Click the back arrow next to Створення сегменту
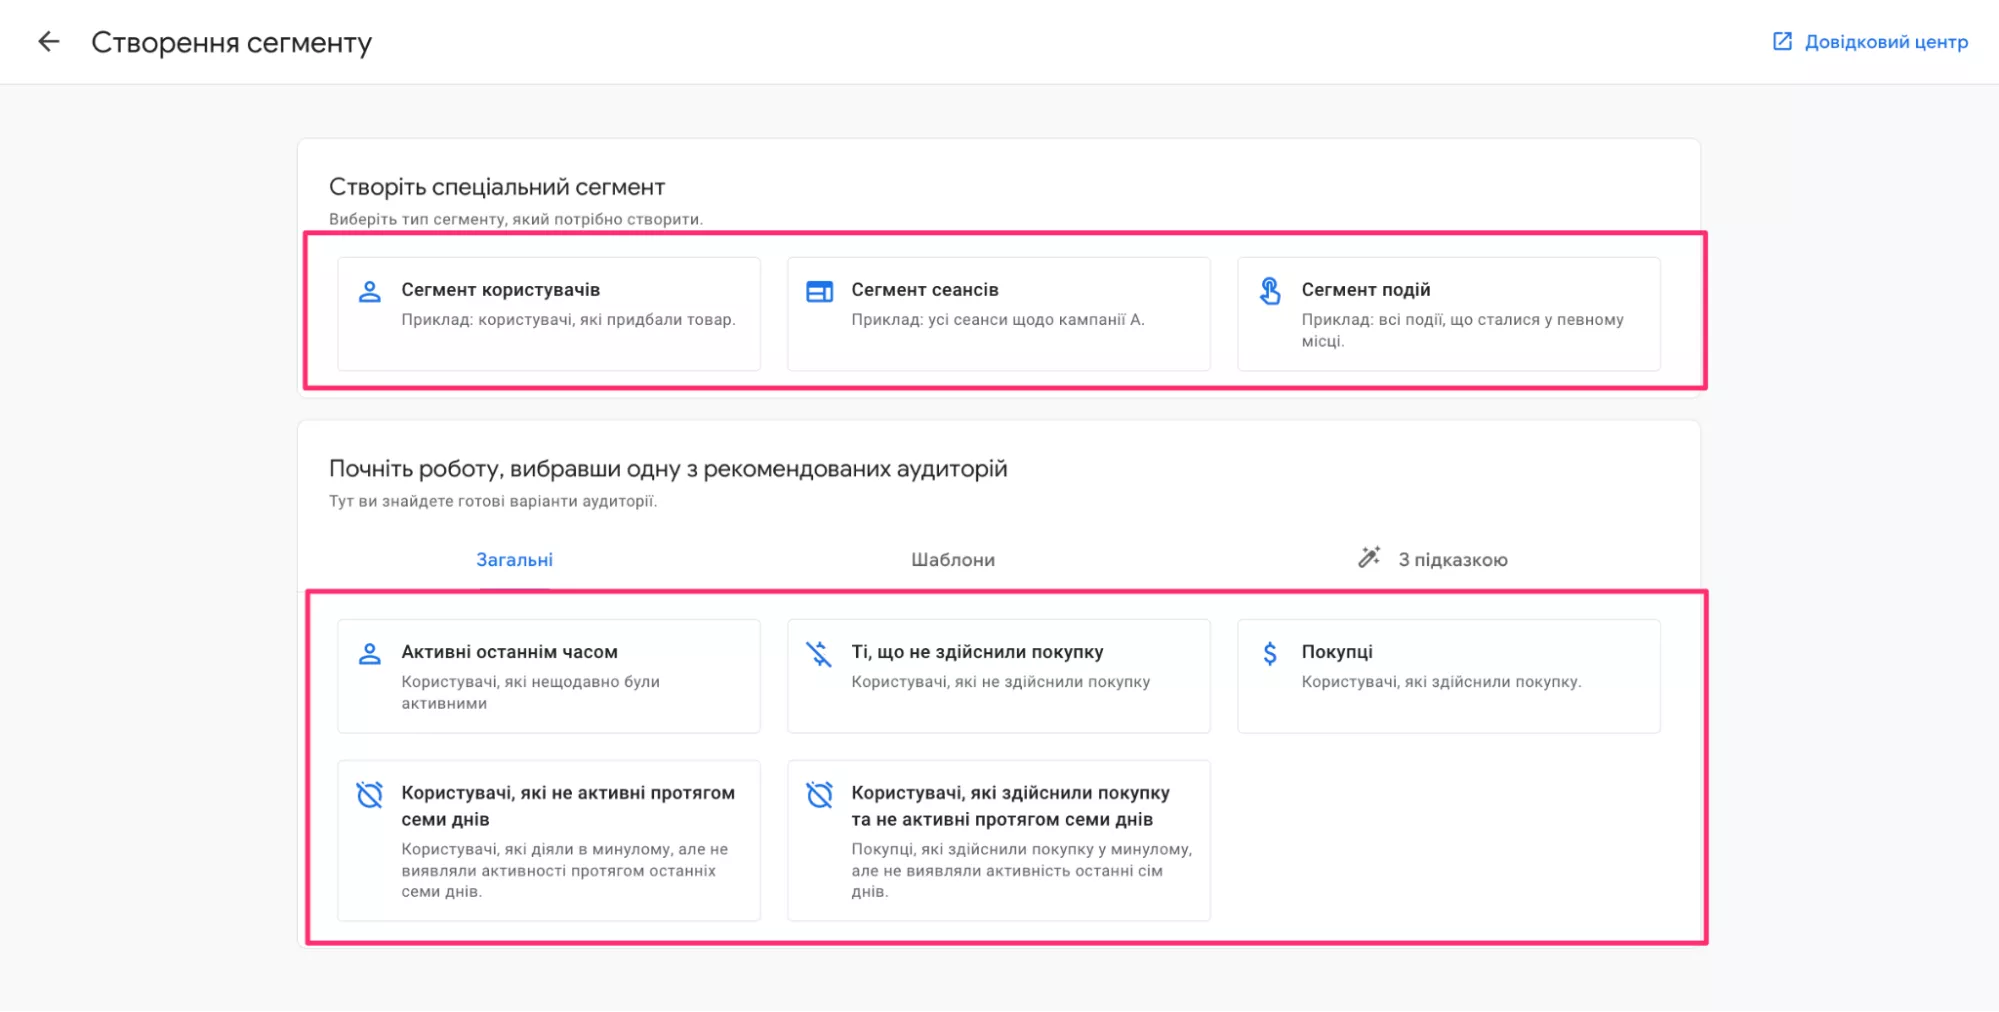 pos(49,42)
